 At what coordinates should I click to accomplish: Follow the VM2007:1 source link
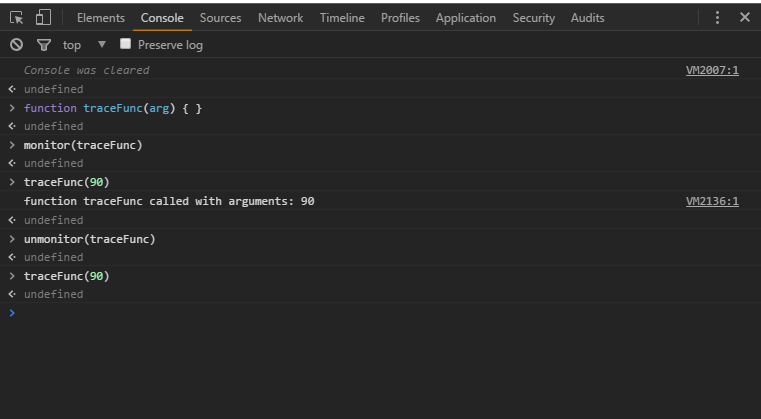tap(712, 70)
